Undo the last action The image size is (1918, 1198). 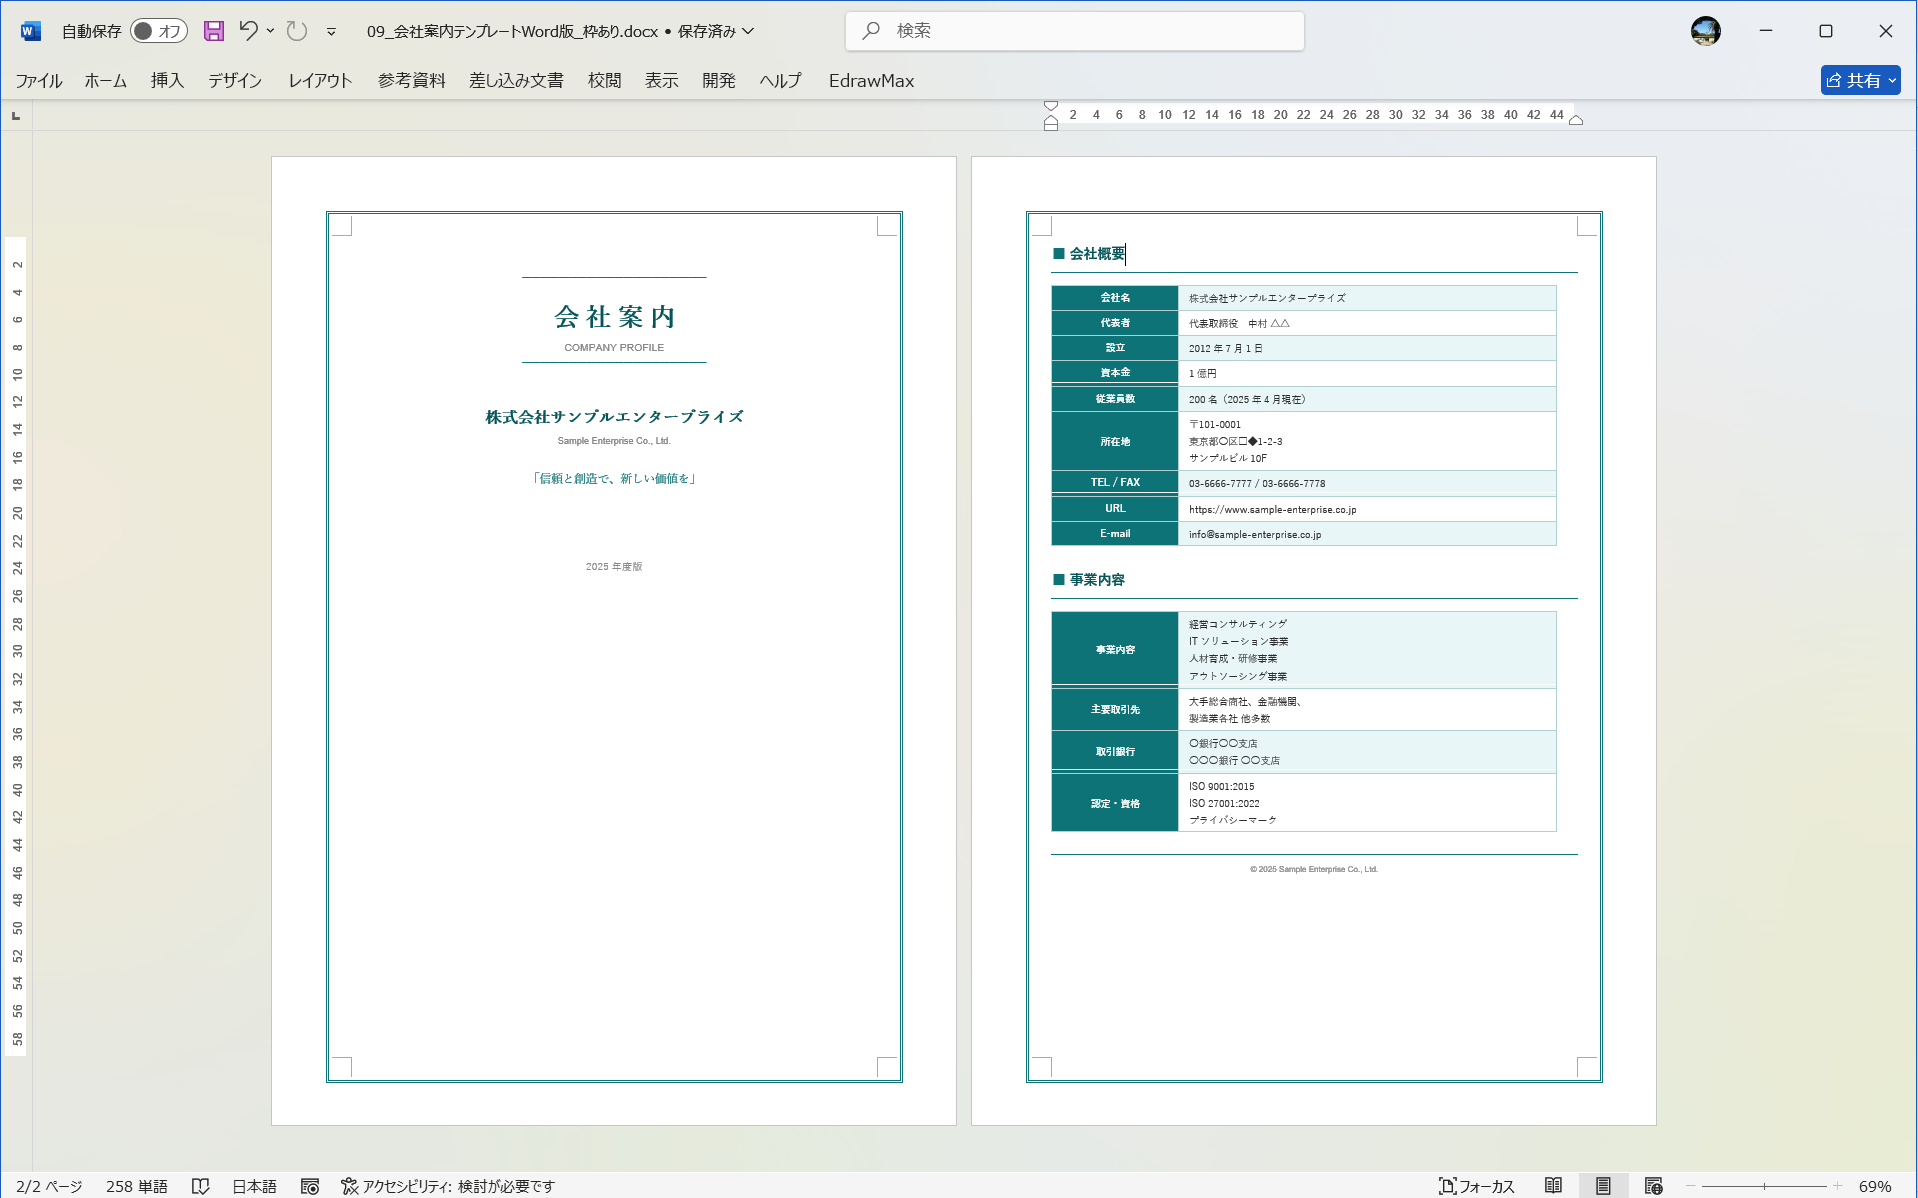tap(248, 31)
